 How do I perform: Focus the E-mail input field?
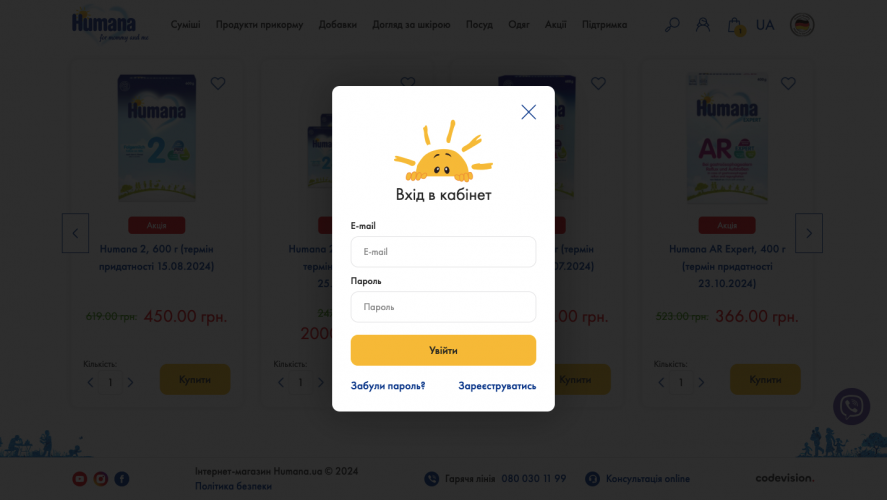[x=443, y=252]
